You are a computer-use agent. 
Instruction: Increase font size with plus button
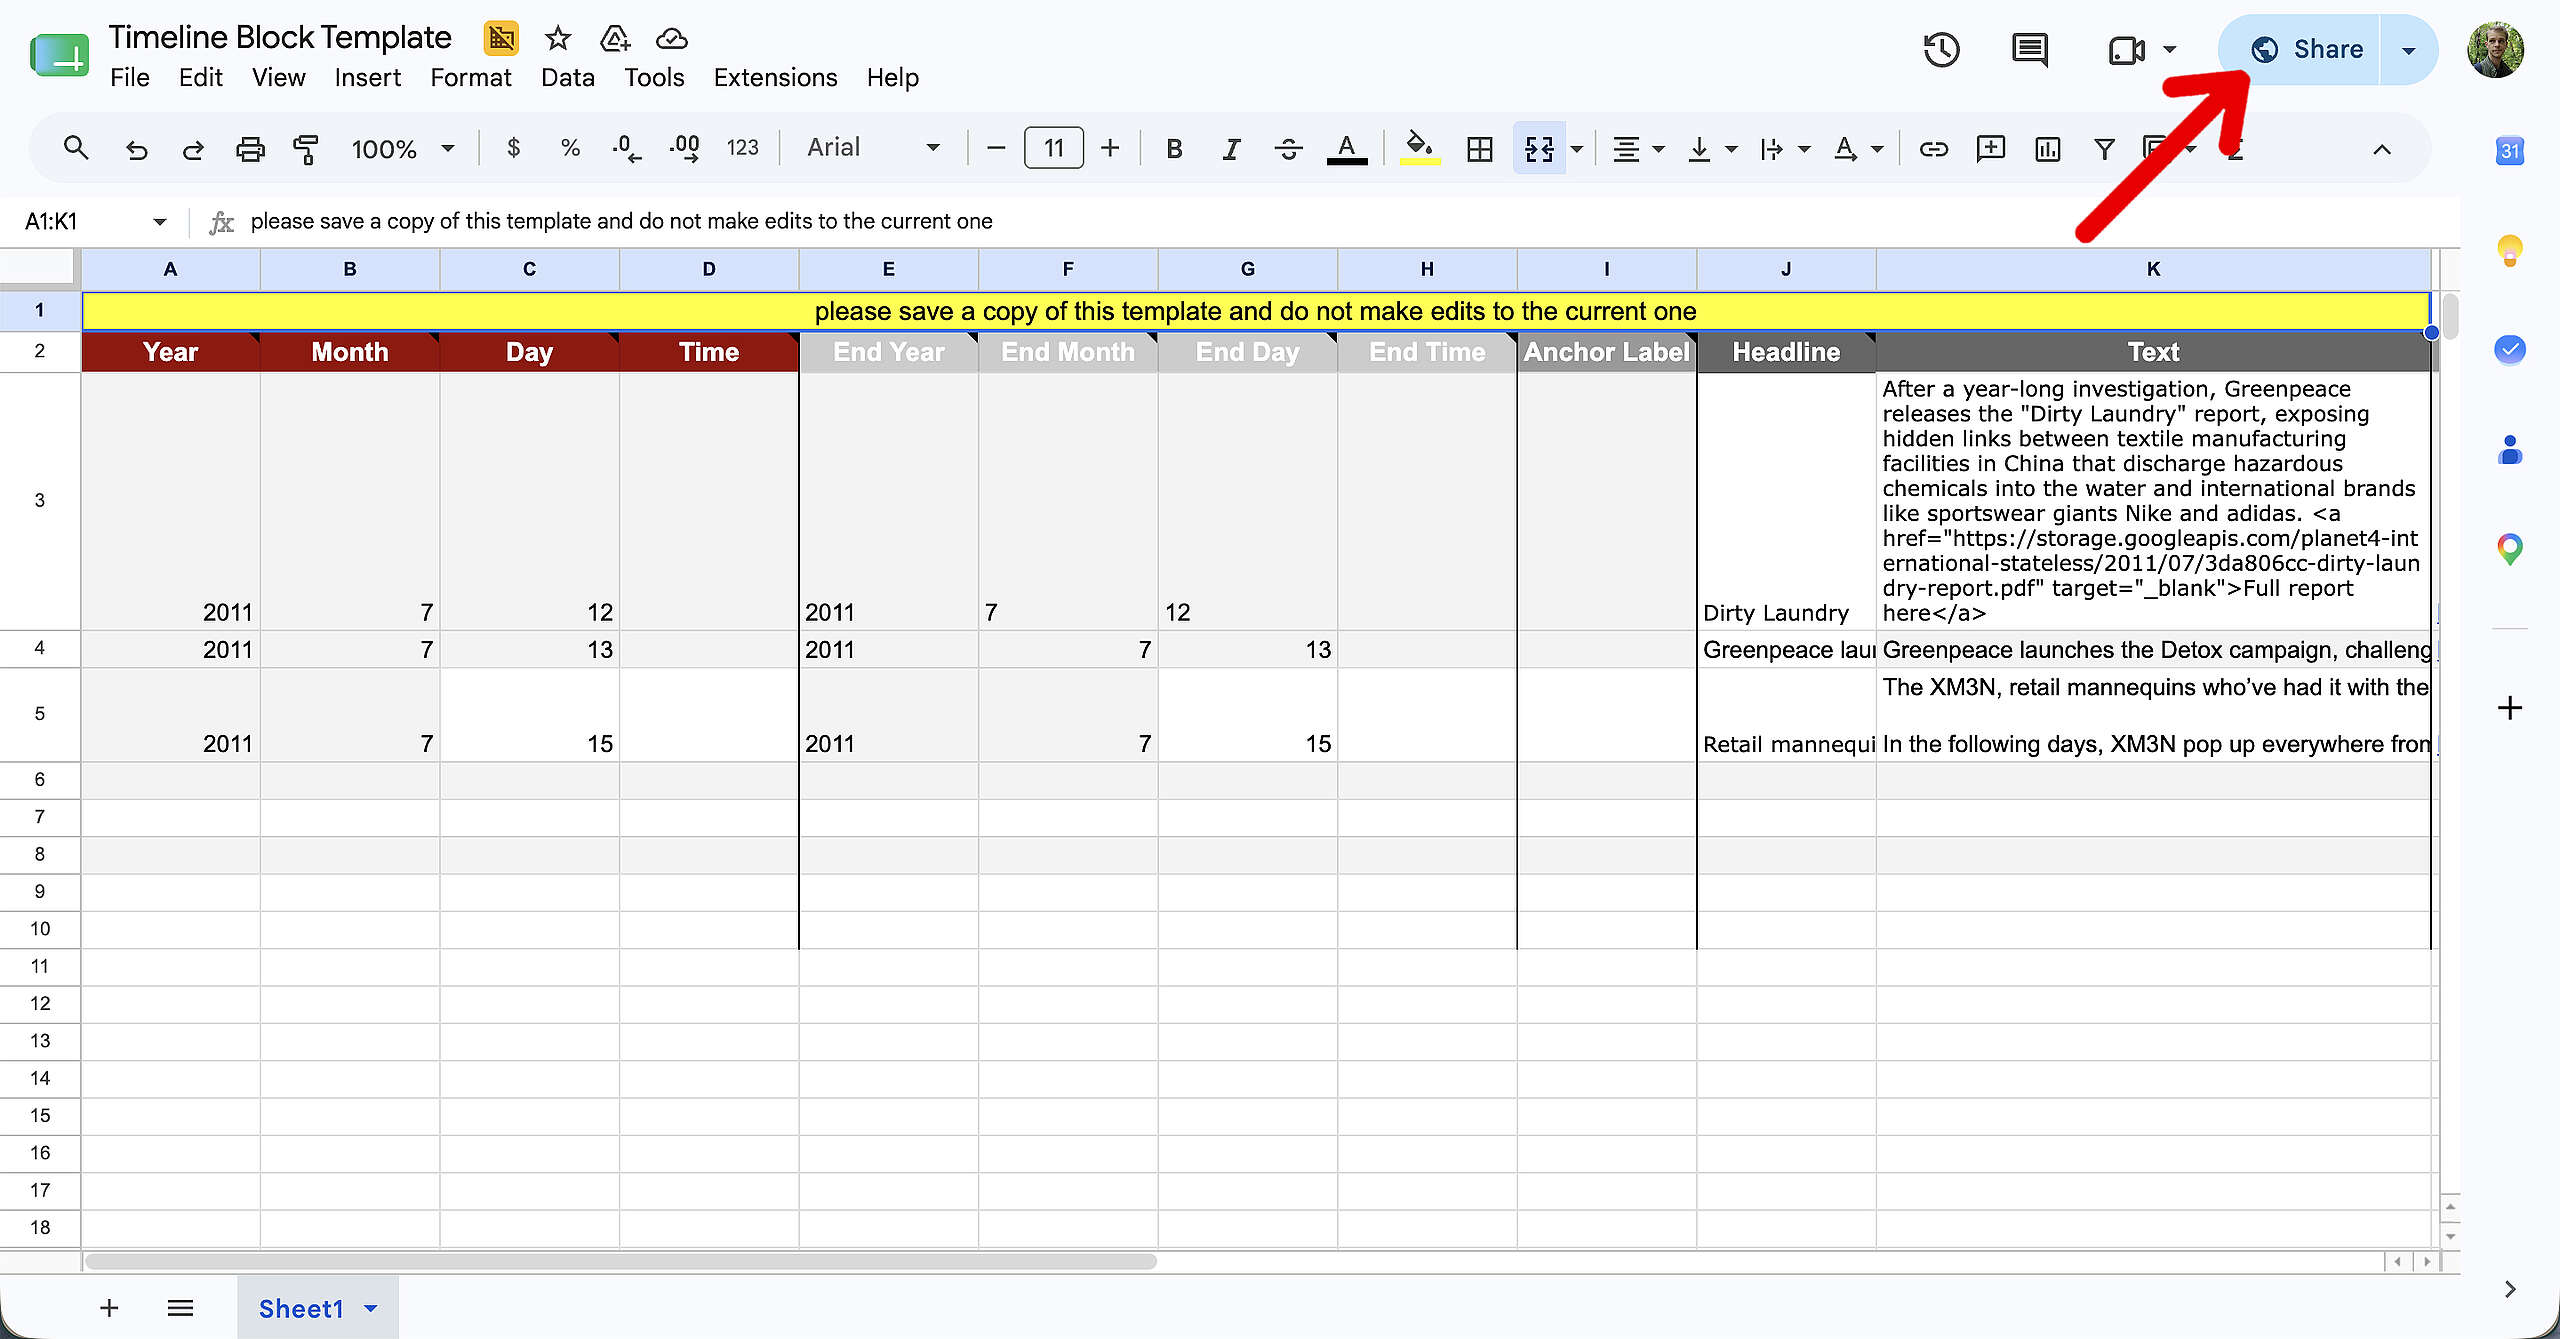(x=1110, y=149)
